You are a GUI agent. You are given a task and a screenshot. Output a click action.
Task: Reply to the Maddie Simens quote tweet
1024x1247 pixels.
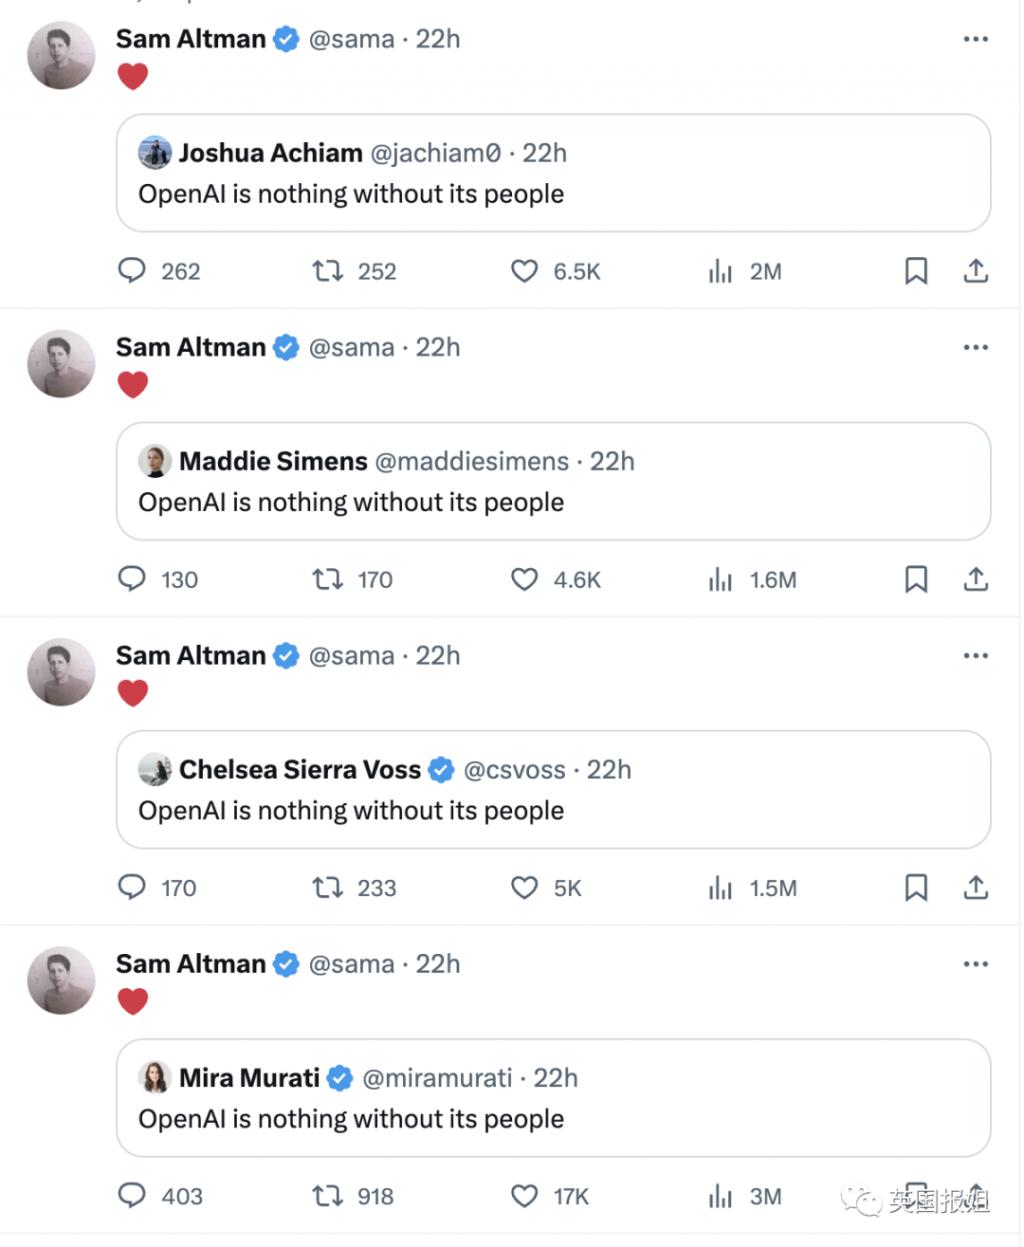click(132, 579)
